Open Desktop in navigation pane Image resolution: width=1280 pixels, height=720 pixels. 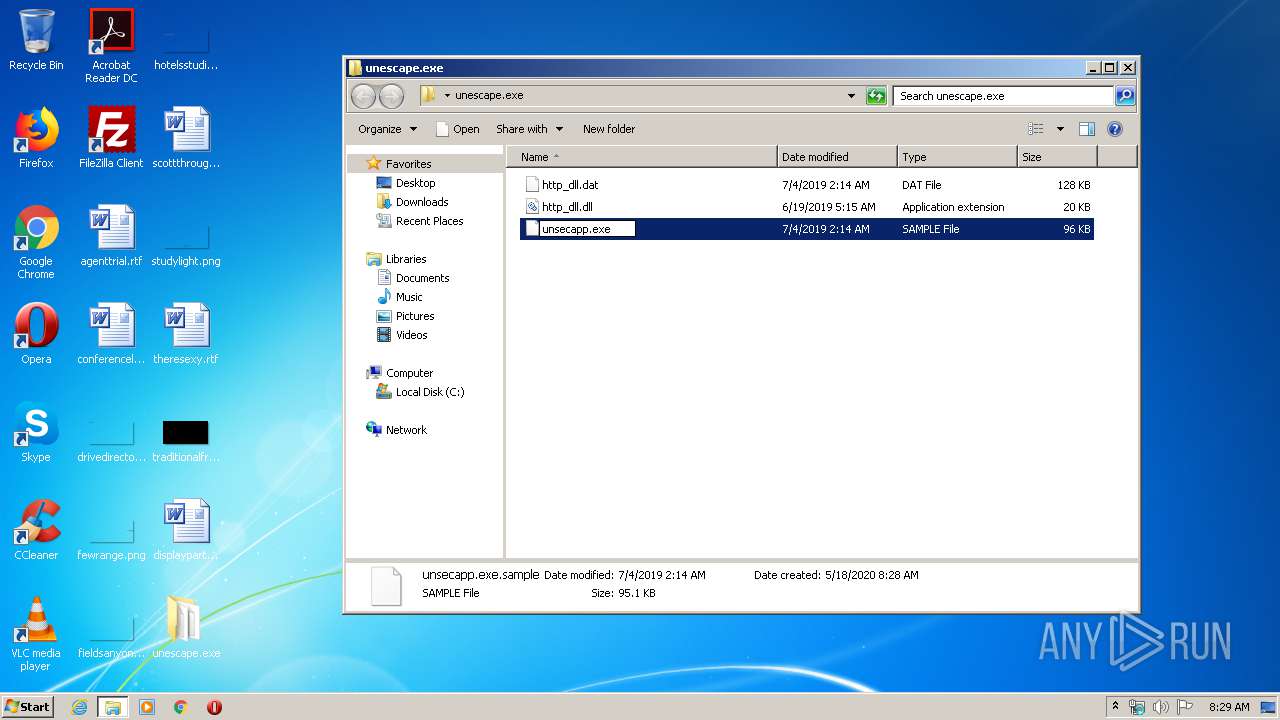pos(415,183)
